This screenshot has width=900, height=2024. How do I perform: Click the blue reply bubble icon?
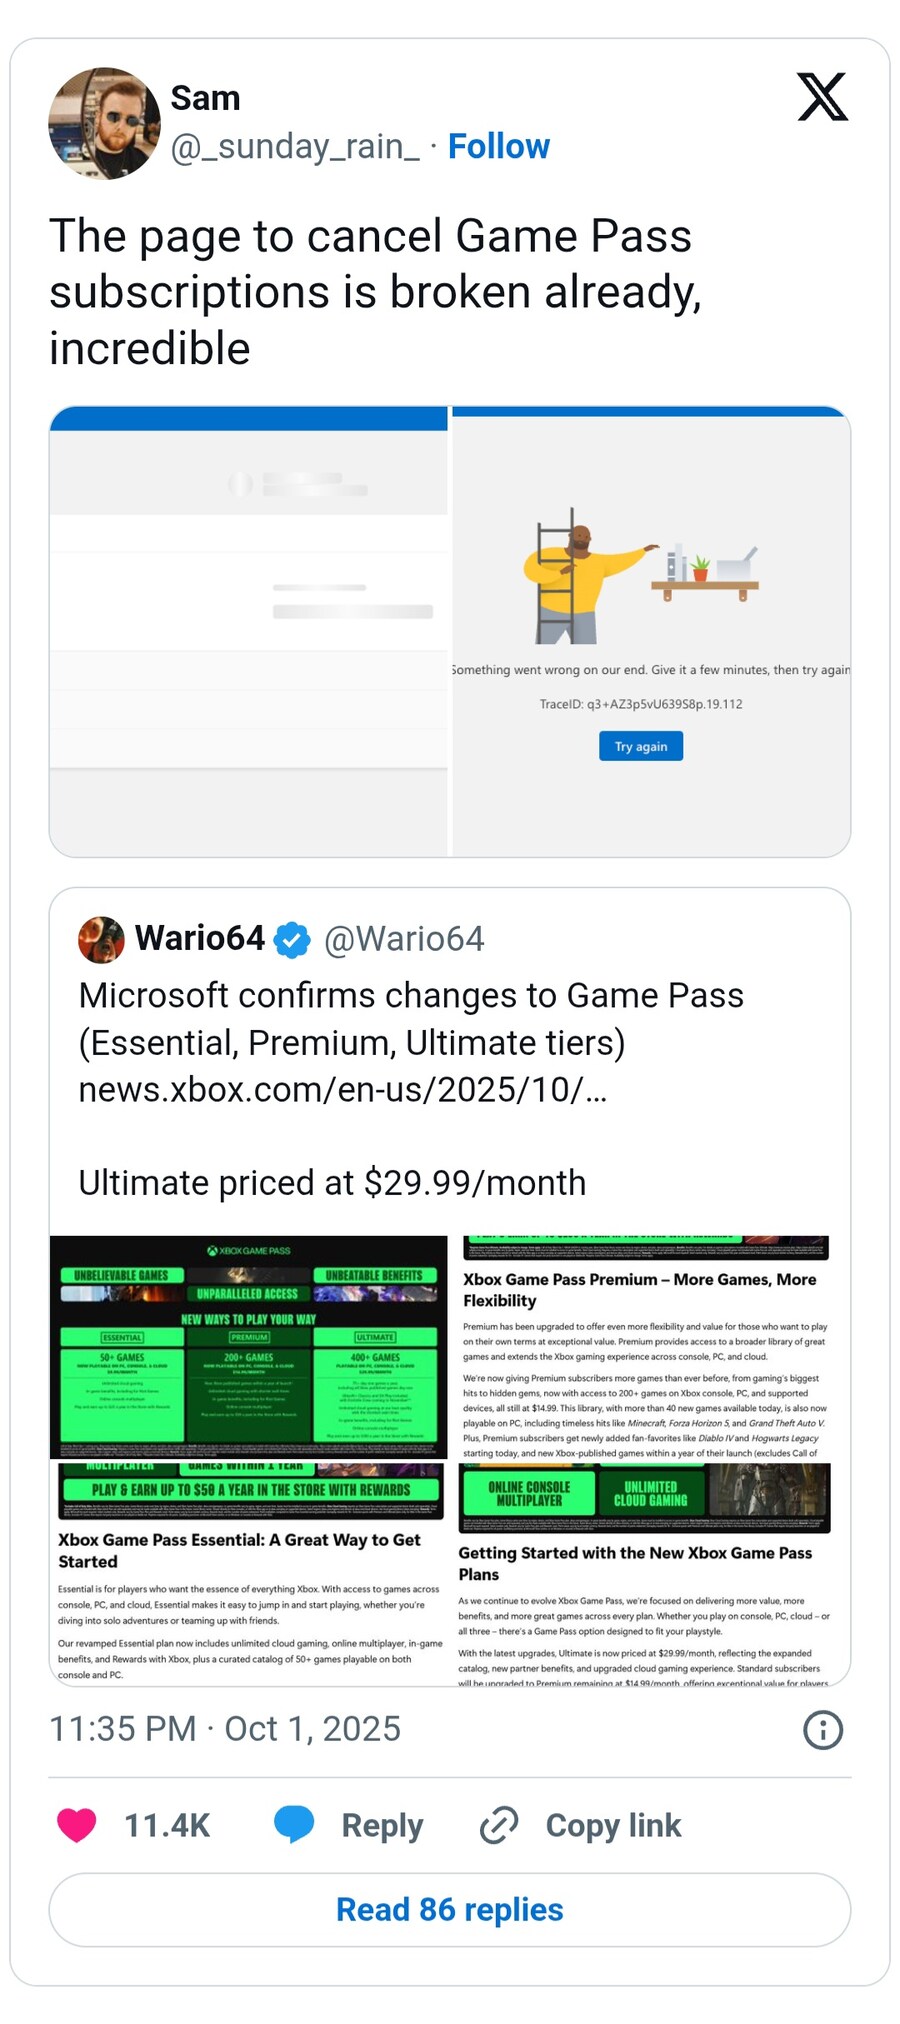click(294, 1825)
